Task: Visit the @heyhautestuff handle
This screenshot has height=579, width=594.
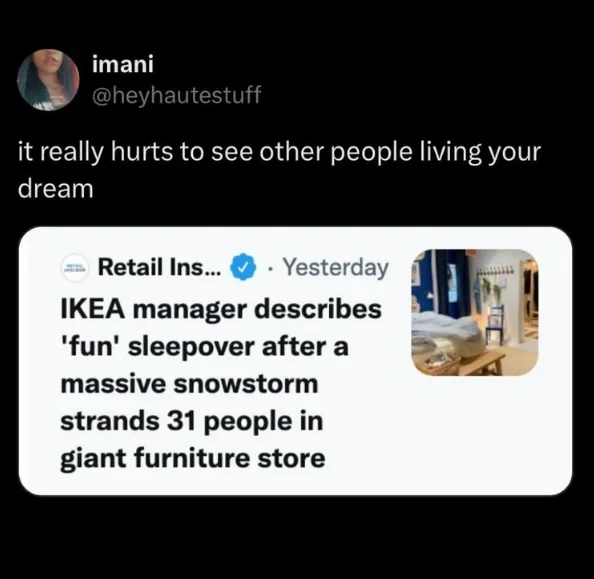Action: pos(177,94)
